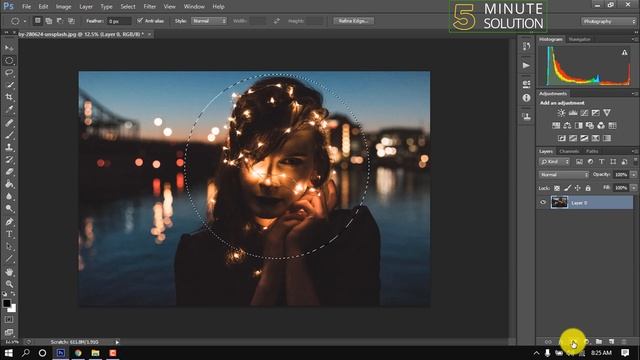This screenshot has width=640, height=360.
Task: Open the Fill slider arrow
Action: (633, 188)
